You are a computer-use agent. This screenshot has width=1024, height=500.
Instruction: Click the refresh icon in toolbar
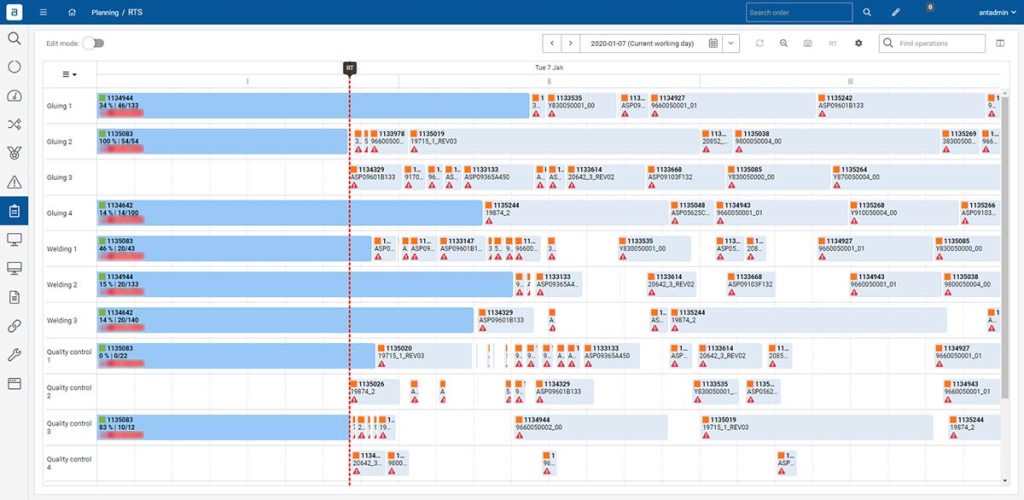760,43
